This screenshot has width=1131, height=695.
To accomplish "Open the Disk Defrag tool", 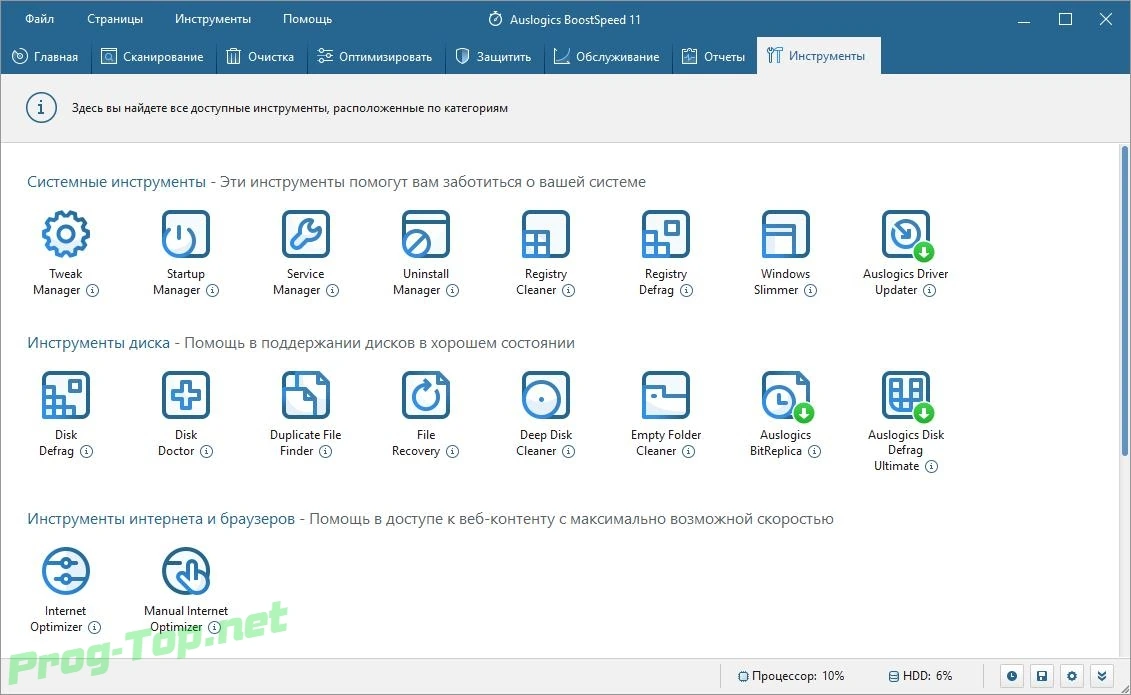I will tap(66, 394).
